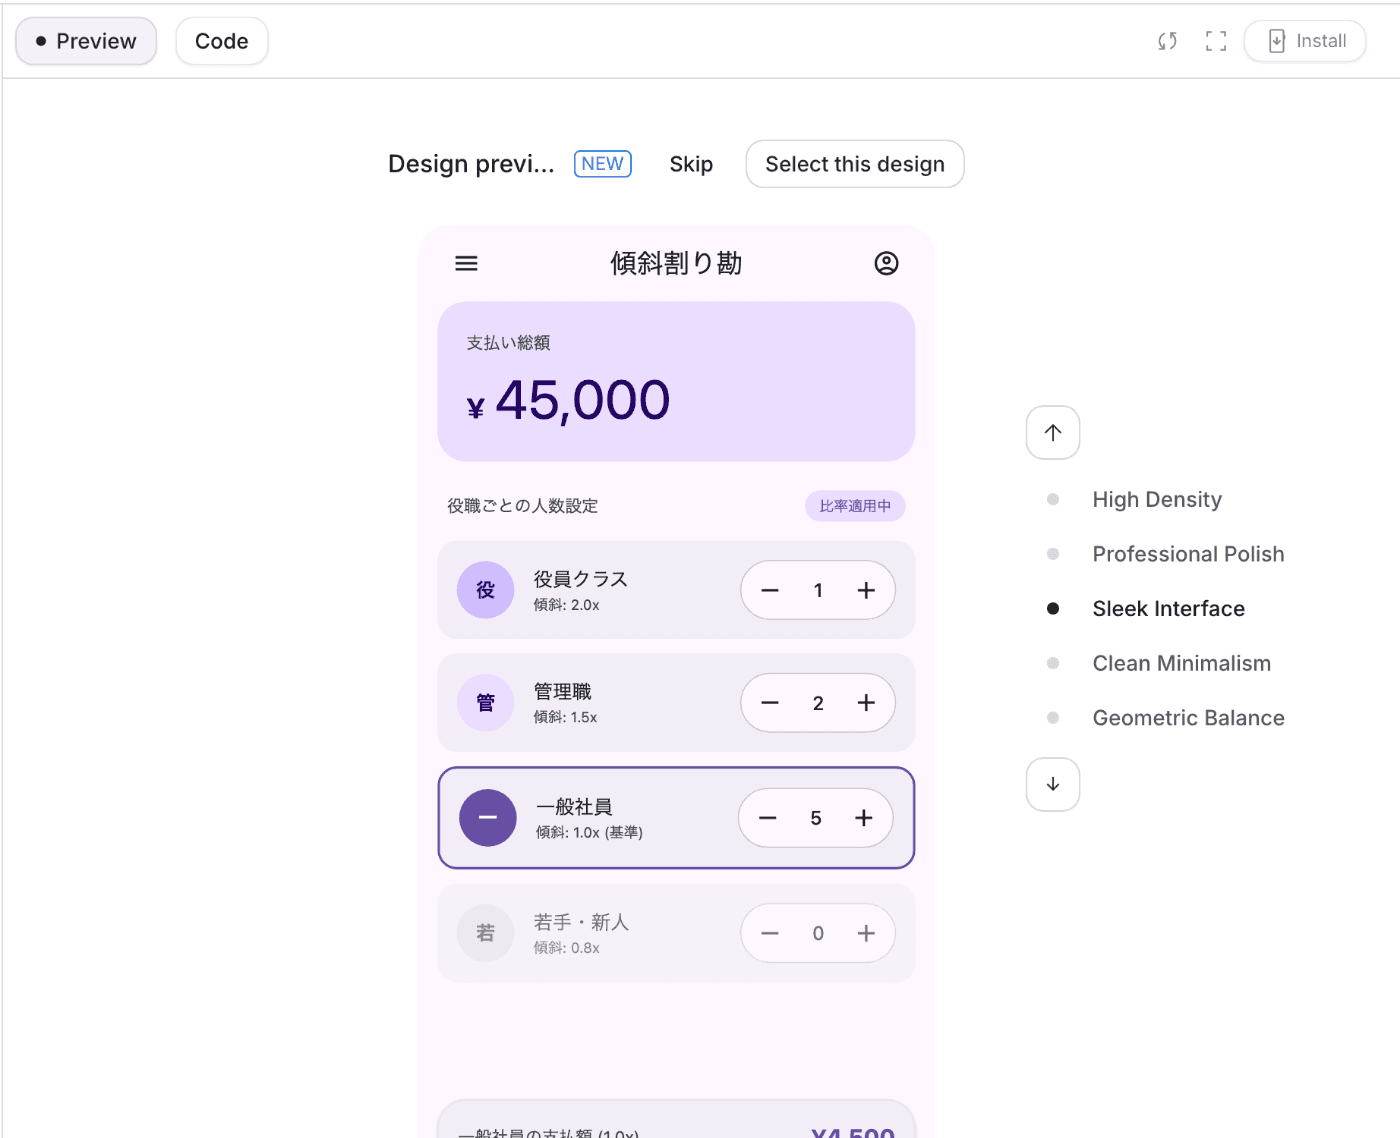The height and width of the screenshot is (1138, 1400).
Task: Click the purple circle icon of 一般社員
Action: click(488, 818)
